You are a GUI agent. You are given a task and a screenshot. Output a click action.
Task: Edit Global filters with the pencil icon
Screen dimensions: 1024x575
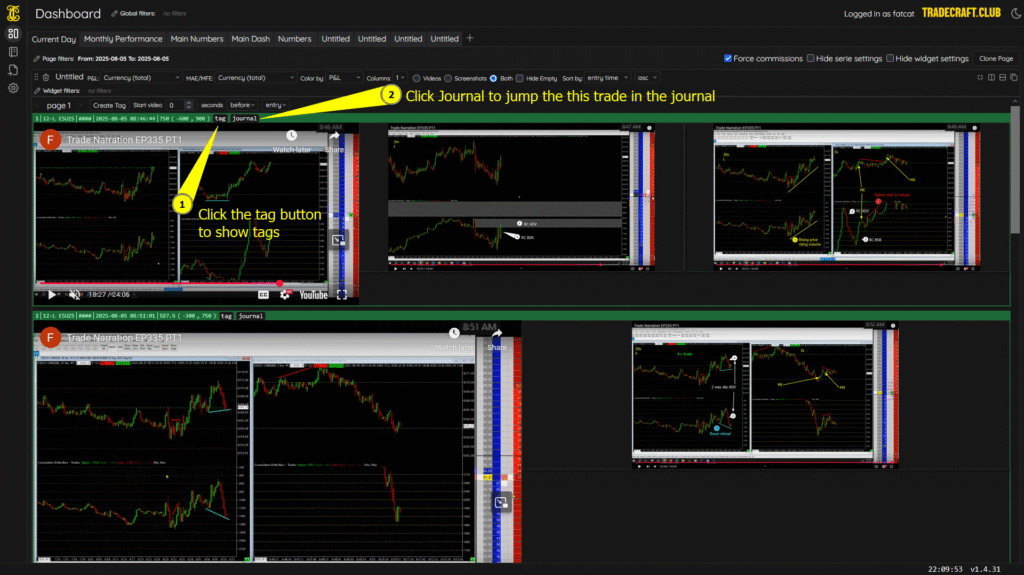pyautogui.click(x=114, y=14)
